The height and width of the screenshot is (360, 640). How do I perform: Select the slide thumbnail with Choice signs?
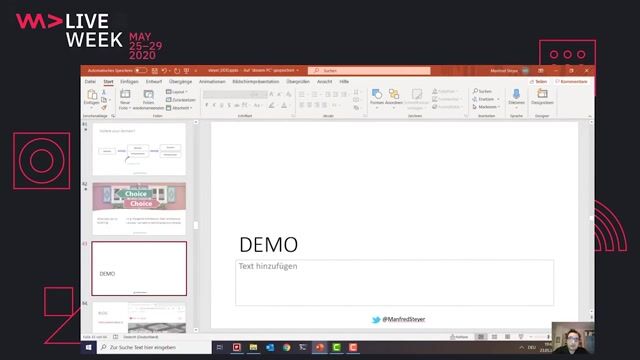coord(139,209)
